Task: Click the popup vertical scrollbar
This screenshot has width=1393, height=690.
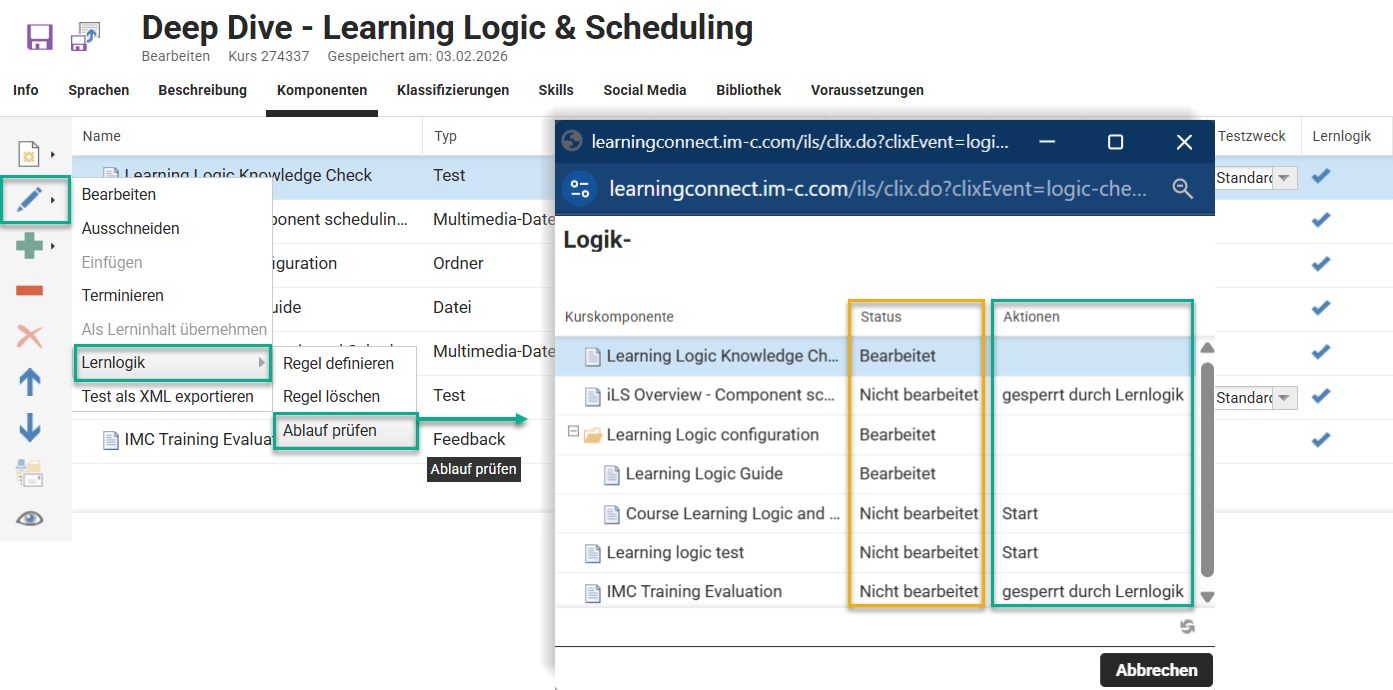Action: [x=1207, y=470]
